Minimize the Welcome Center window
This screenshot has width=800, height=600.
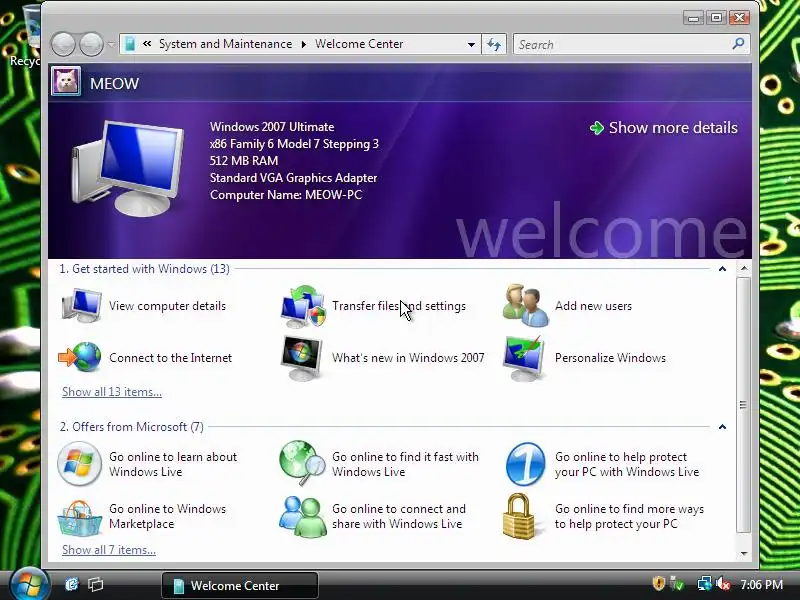click(x=693, y=18)
